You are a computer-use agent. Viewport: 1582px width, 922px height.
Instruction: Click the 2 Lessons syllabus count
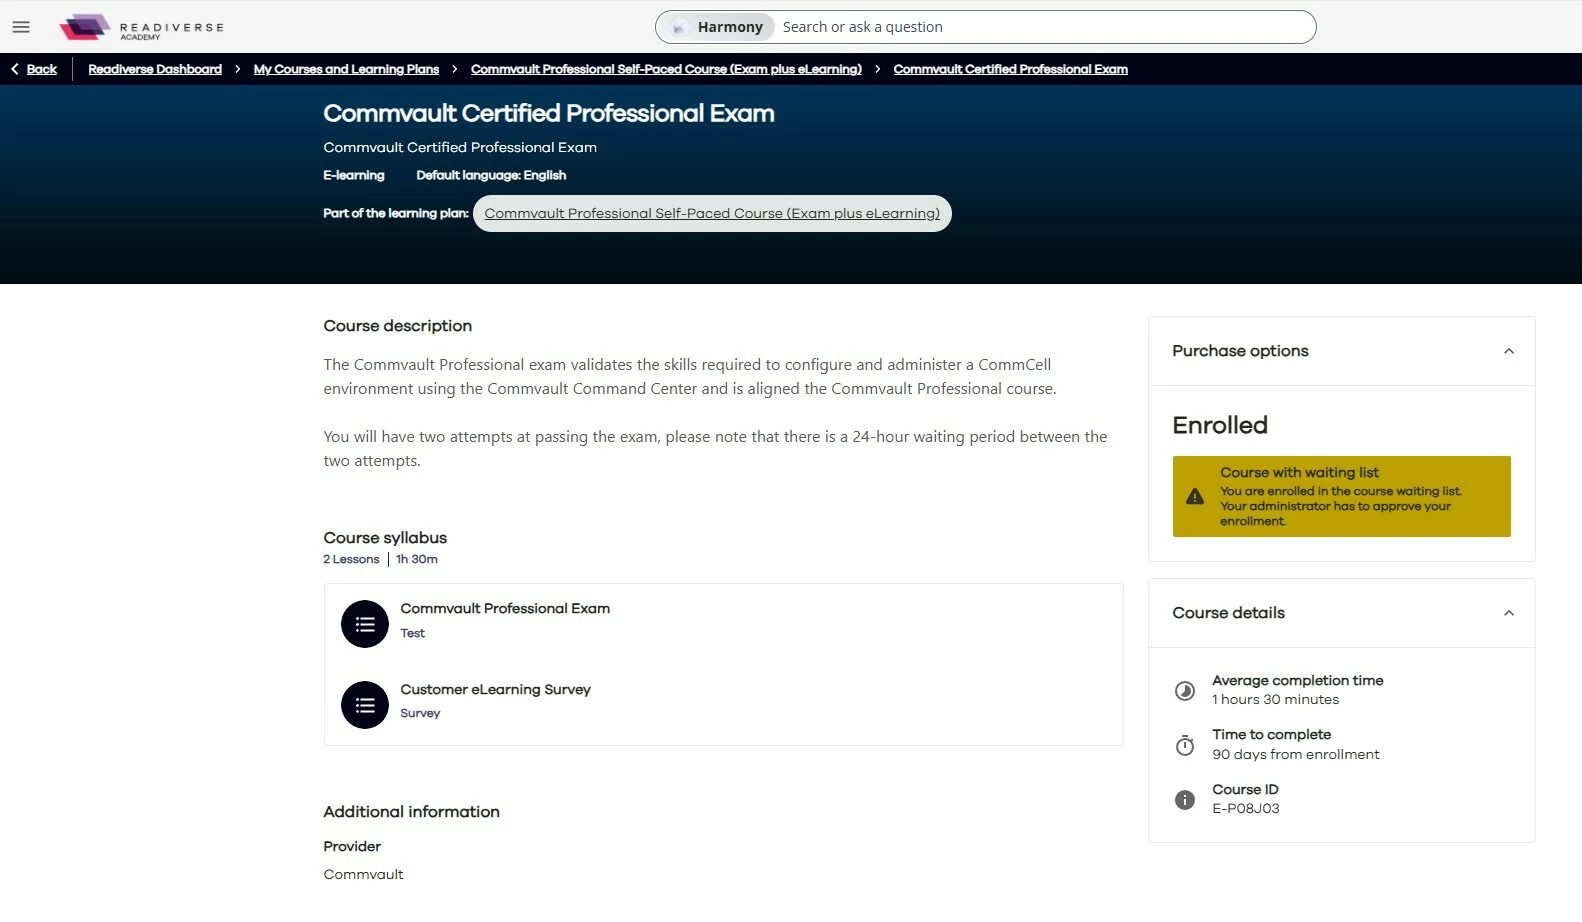point(352,559)
